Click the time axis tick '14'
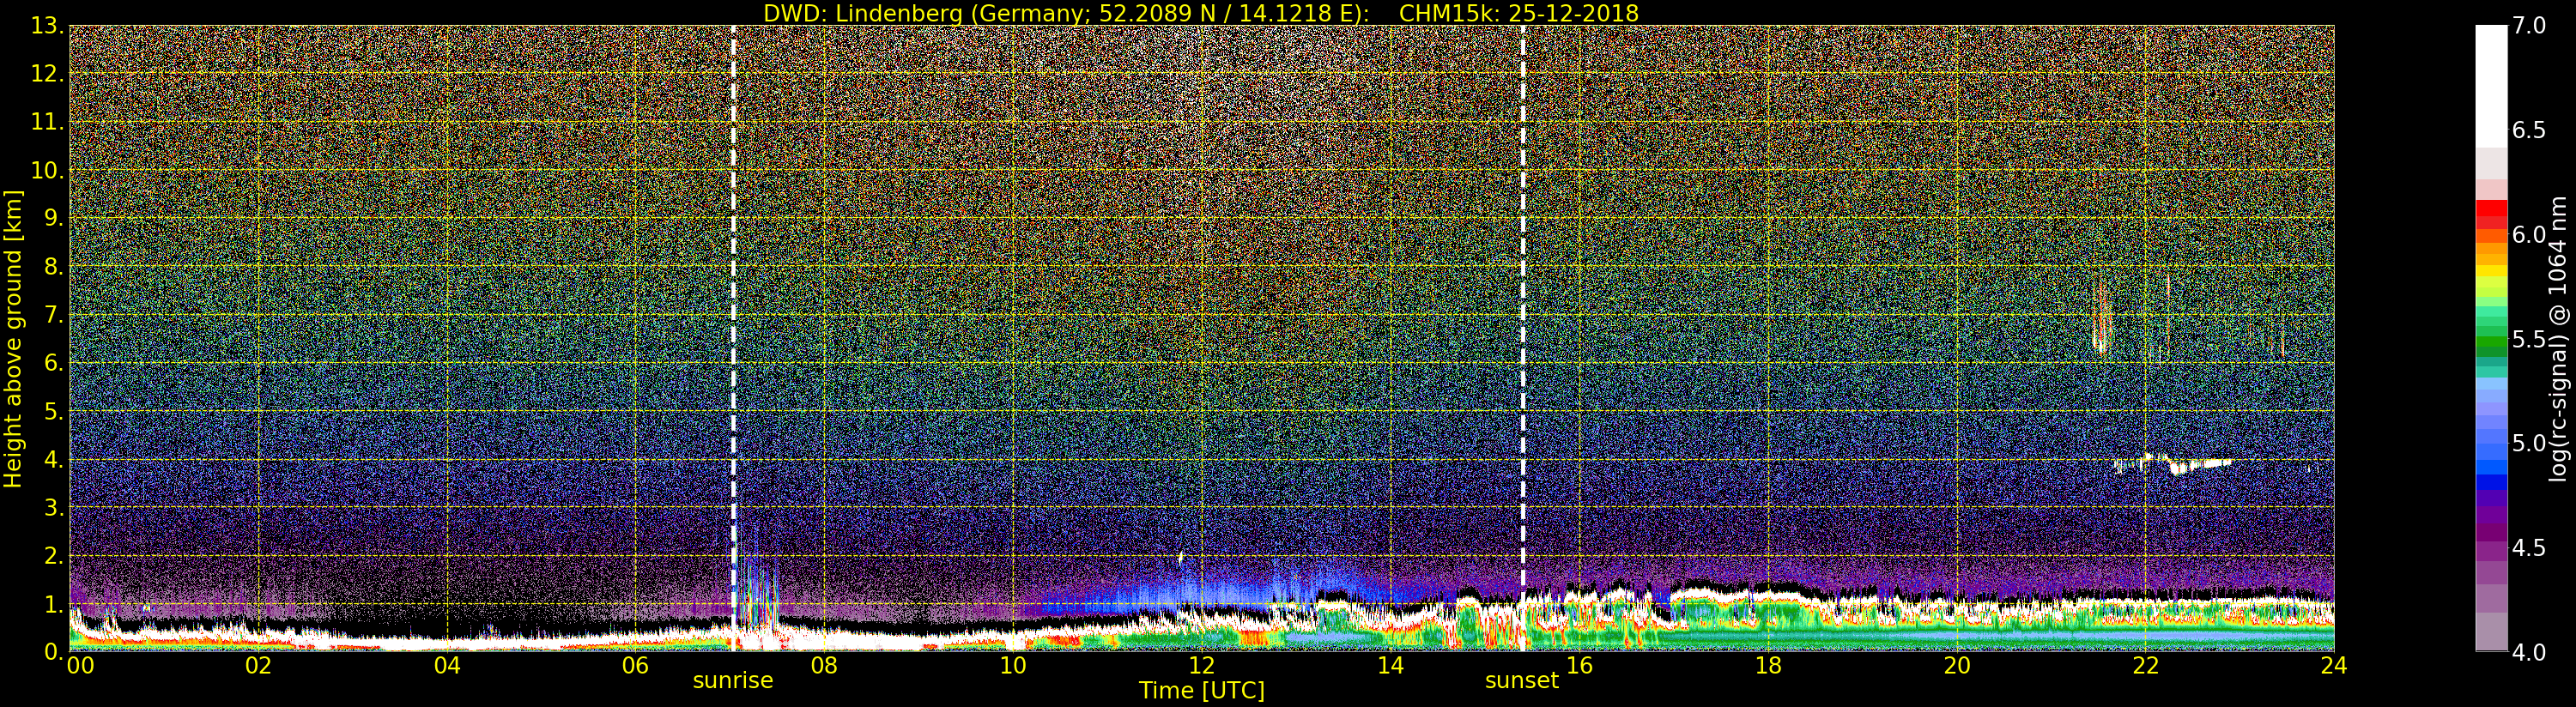 coord(1390,665)
